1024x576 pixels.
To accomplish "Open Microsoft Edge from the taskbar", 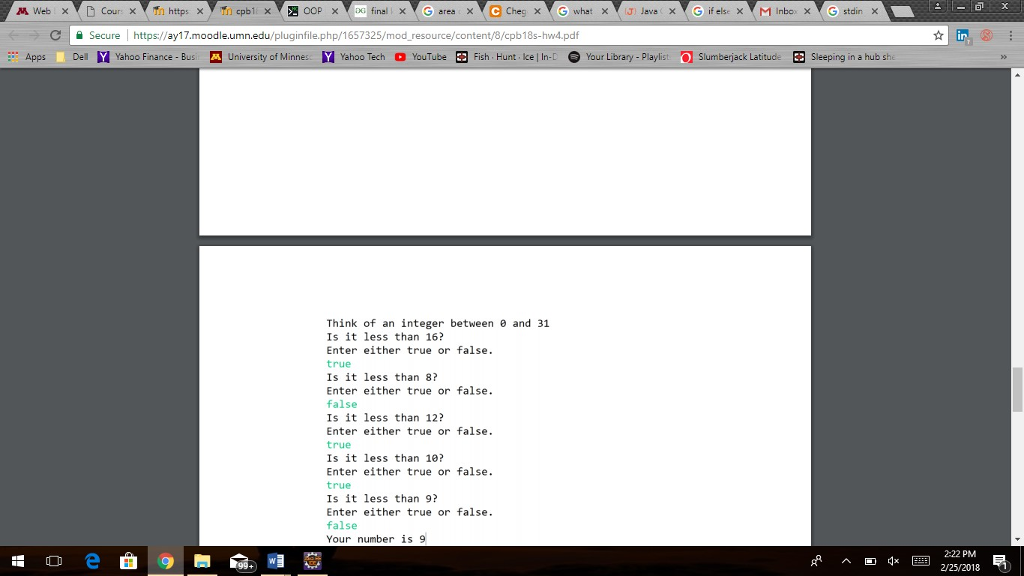I will coord(92,561).
